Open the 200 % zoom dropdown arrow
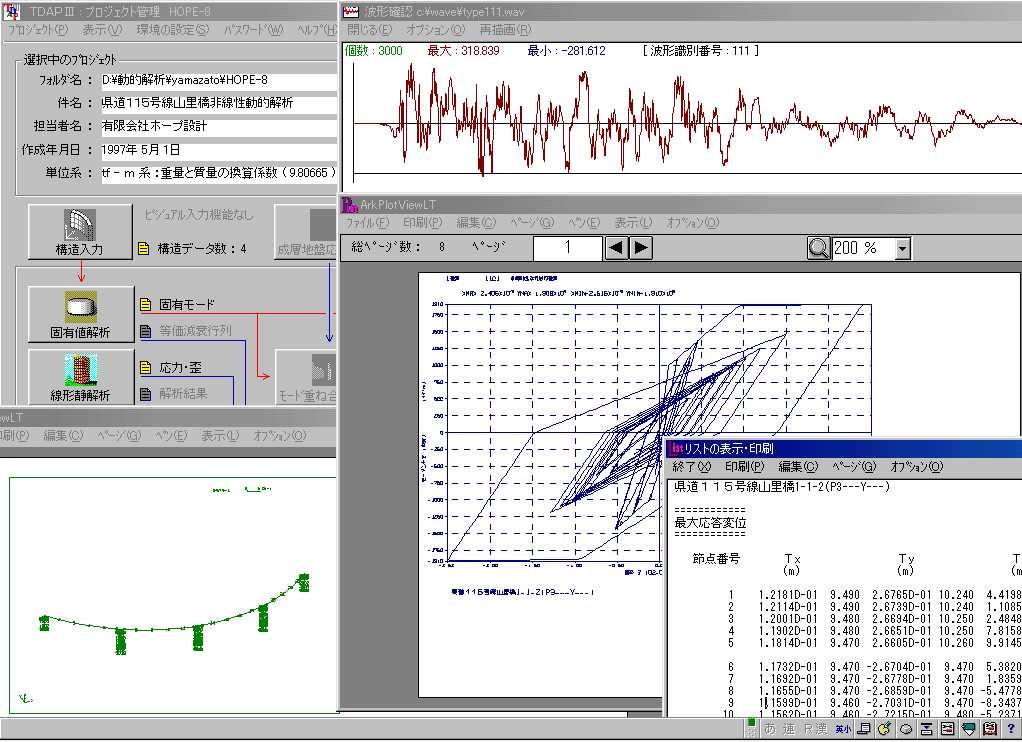The height and width of the screenshot is (742, 1022). pos(903,248)
